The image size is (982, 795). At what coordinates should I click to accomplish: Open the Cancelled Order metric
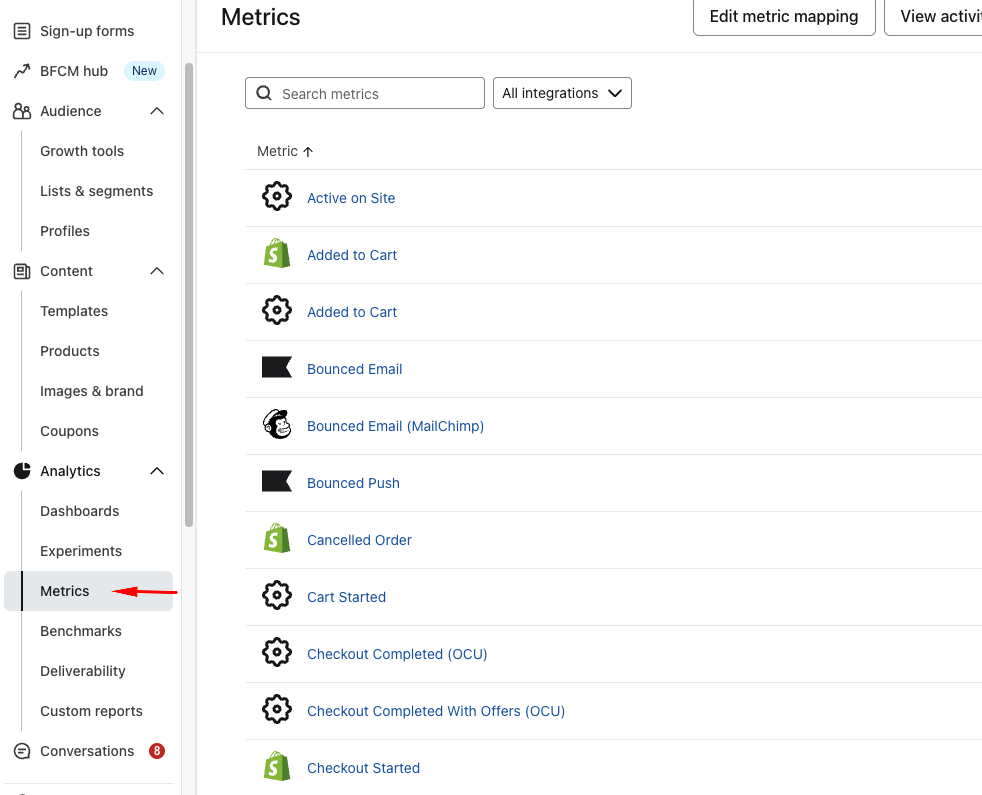point(359,540)
